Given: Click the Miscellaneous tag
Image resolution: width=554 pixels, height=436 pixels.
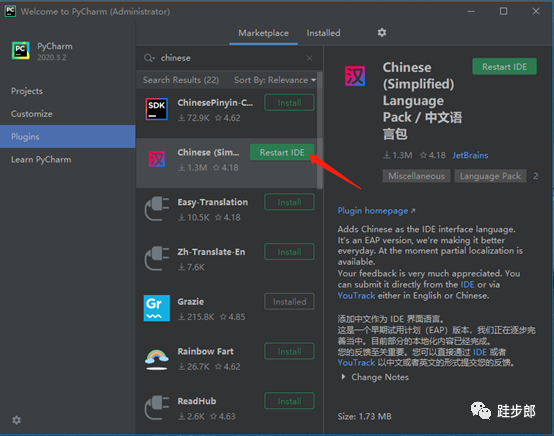Looking at the screenshot, I should (x=416, y=176).
